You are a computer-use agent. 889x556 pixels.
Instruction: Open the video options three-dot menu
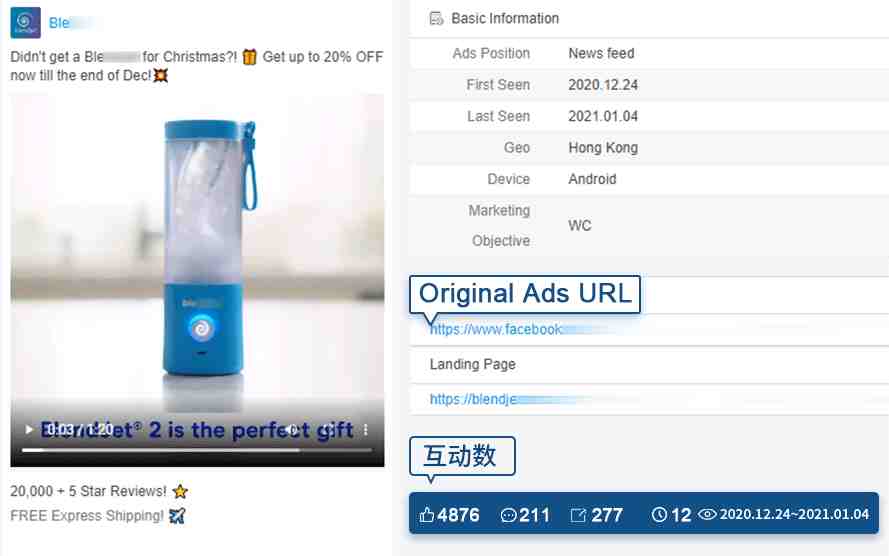coord(366,430)
